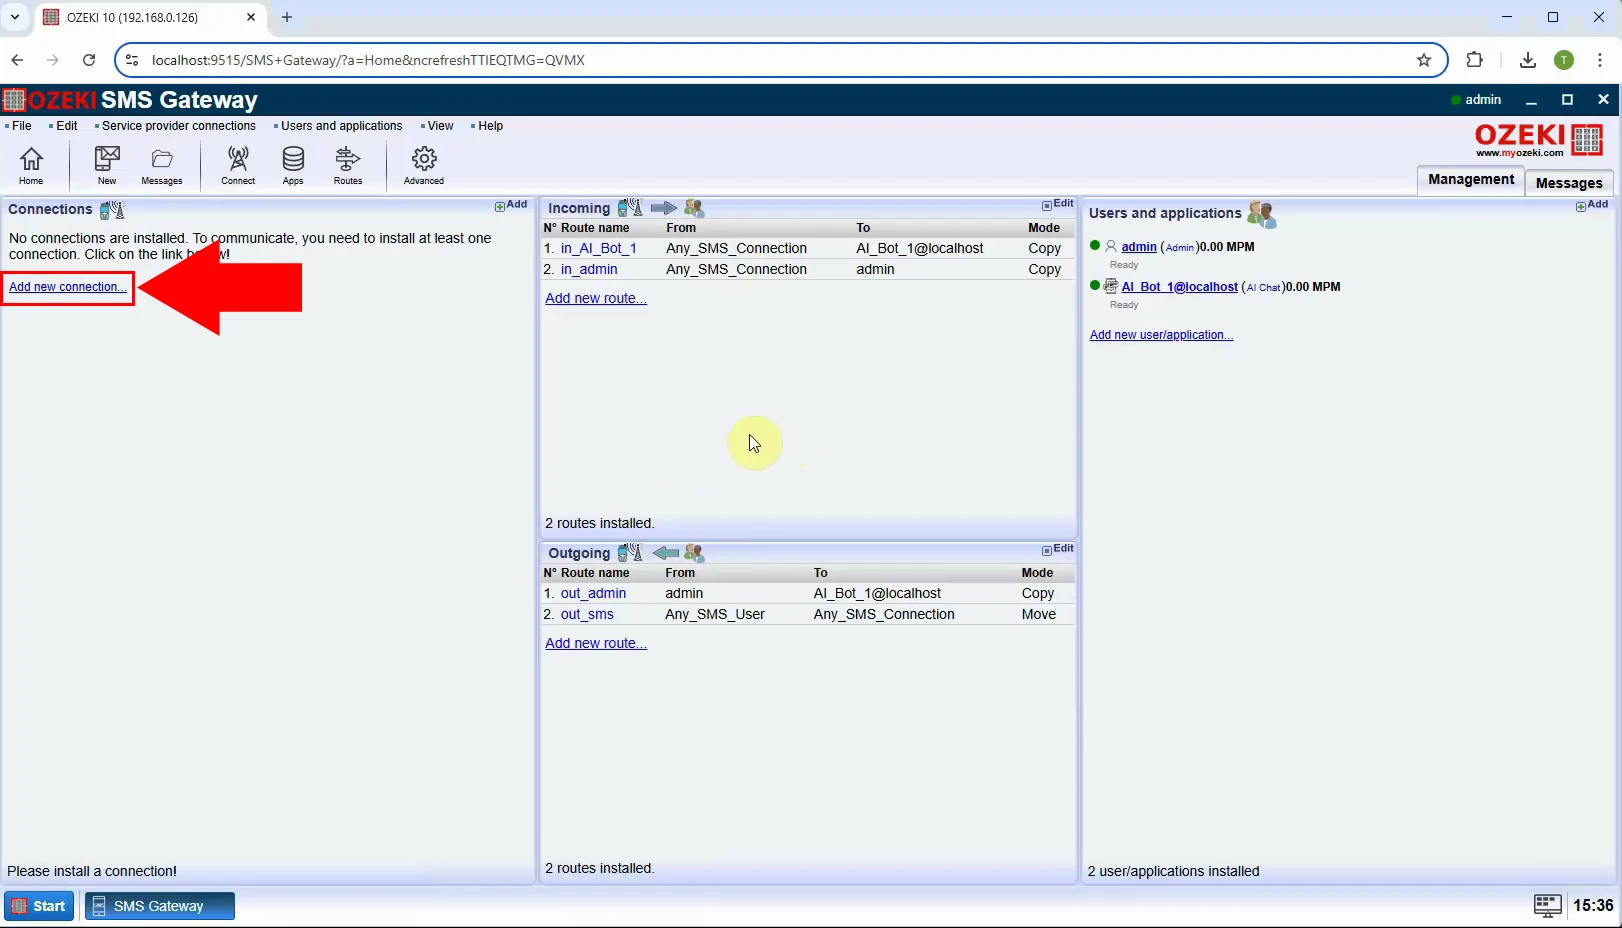1622x928 pixels.
Task: Click Add new route under Incoming
Action: click(x=596, y=298)
